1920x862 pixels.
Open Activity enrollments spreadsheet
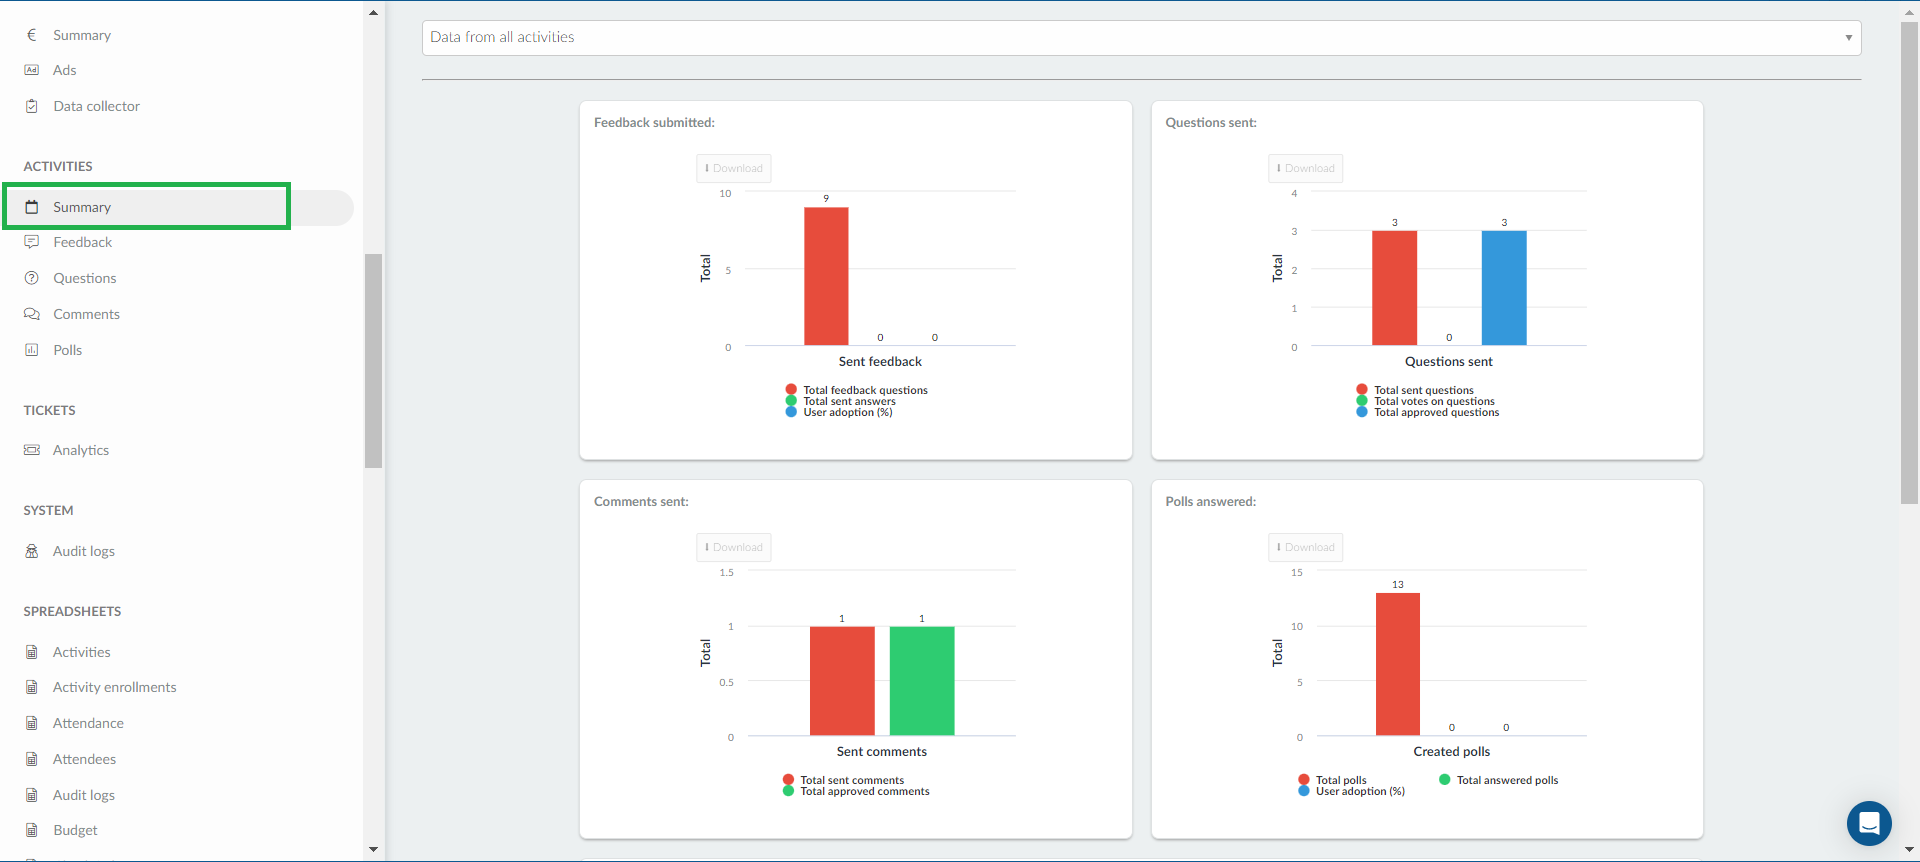point(115,687)
